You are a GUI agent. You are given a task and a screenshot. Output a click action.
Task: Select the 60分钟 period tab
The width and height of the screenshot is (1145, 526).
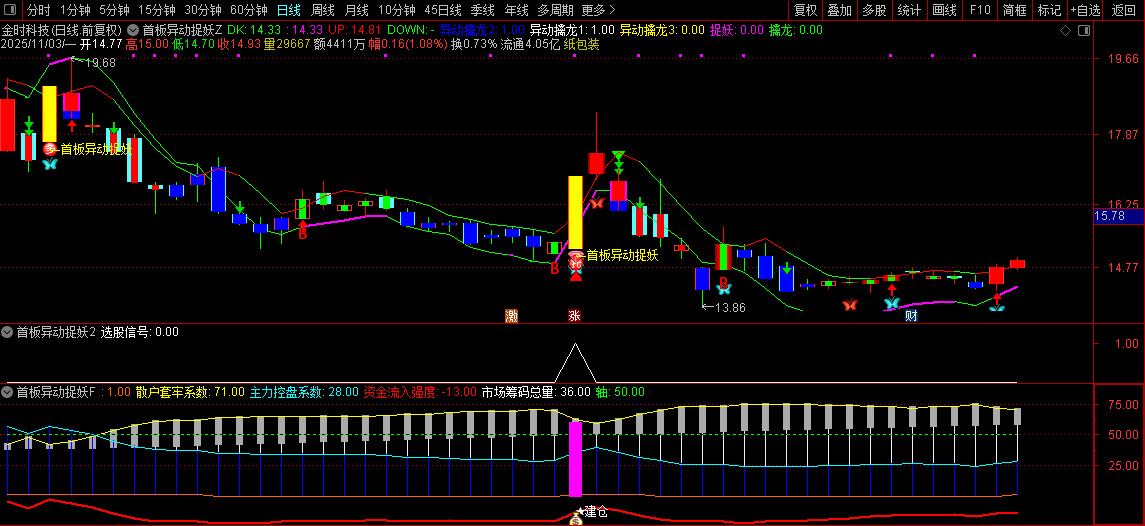click(248, 10)
